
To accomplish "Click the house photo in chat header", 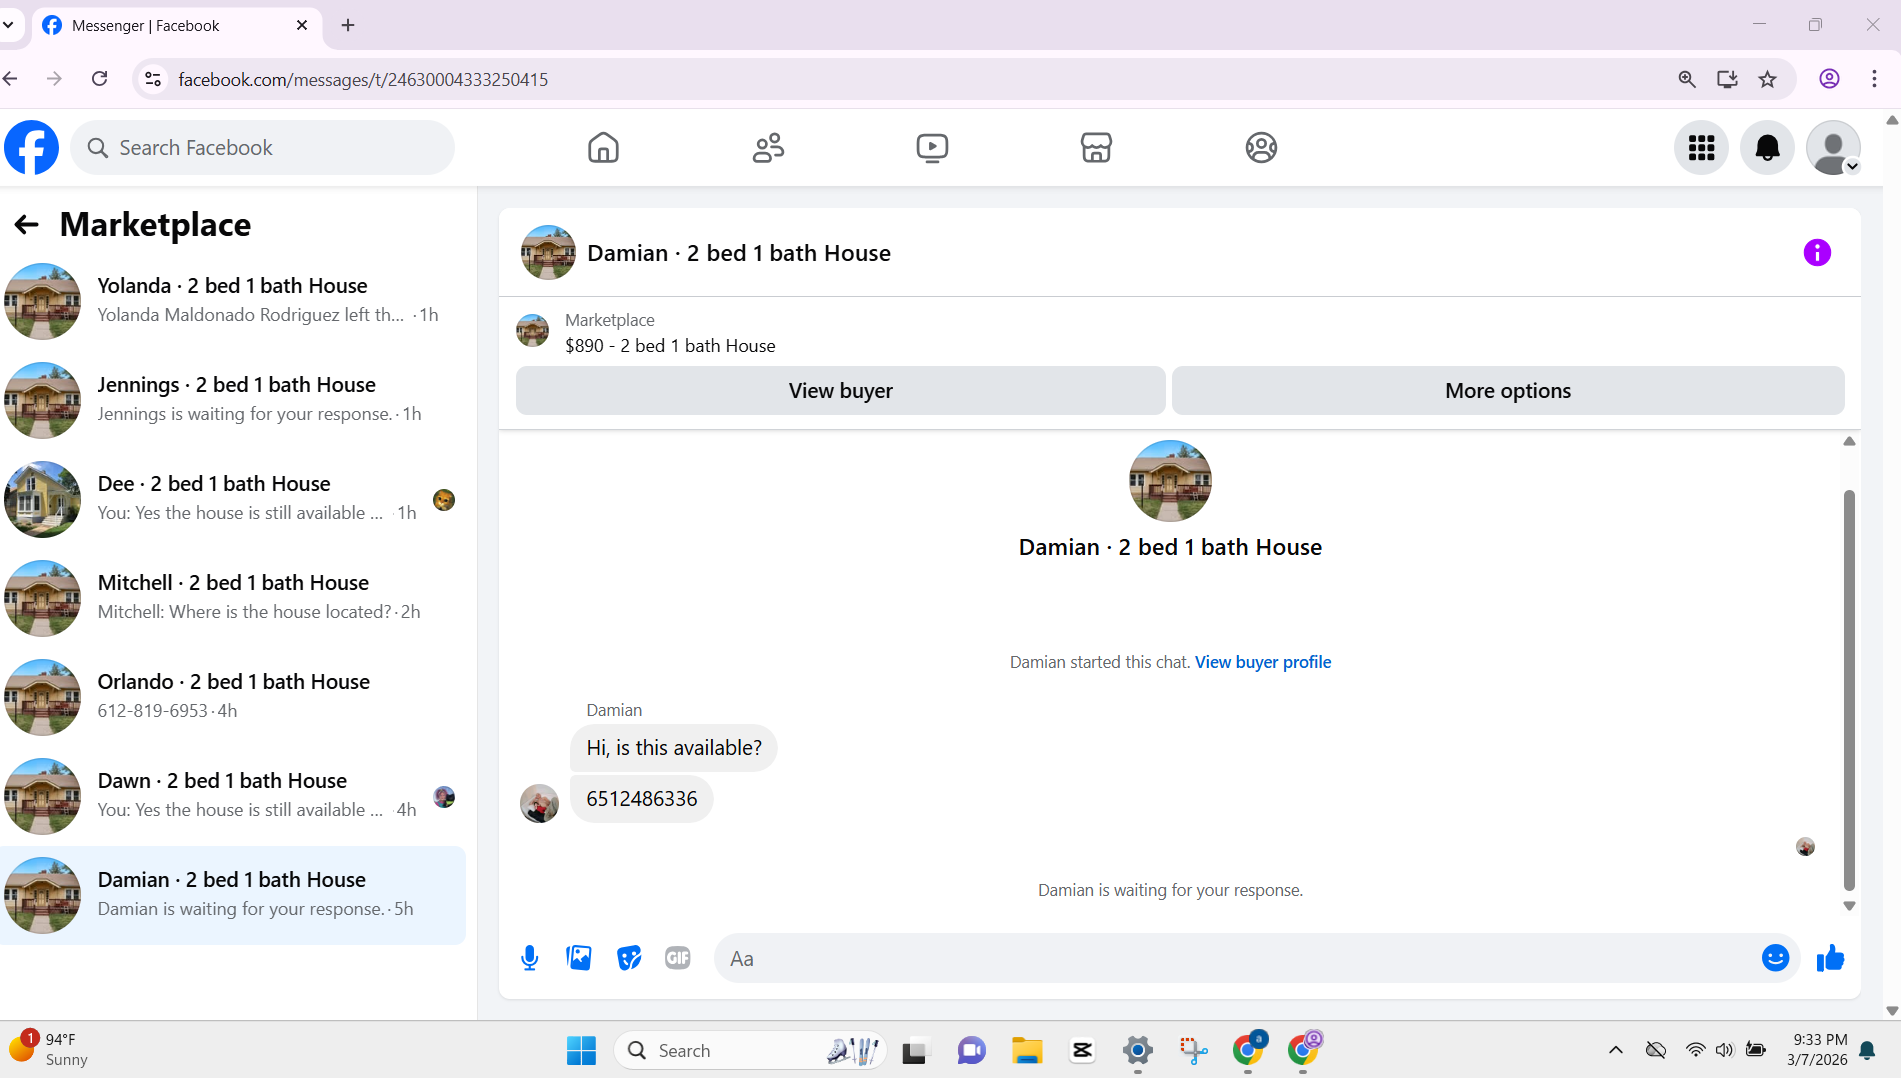I will coord(548,252).
